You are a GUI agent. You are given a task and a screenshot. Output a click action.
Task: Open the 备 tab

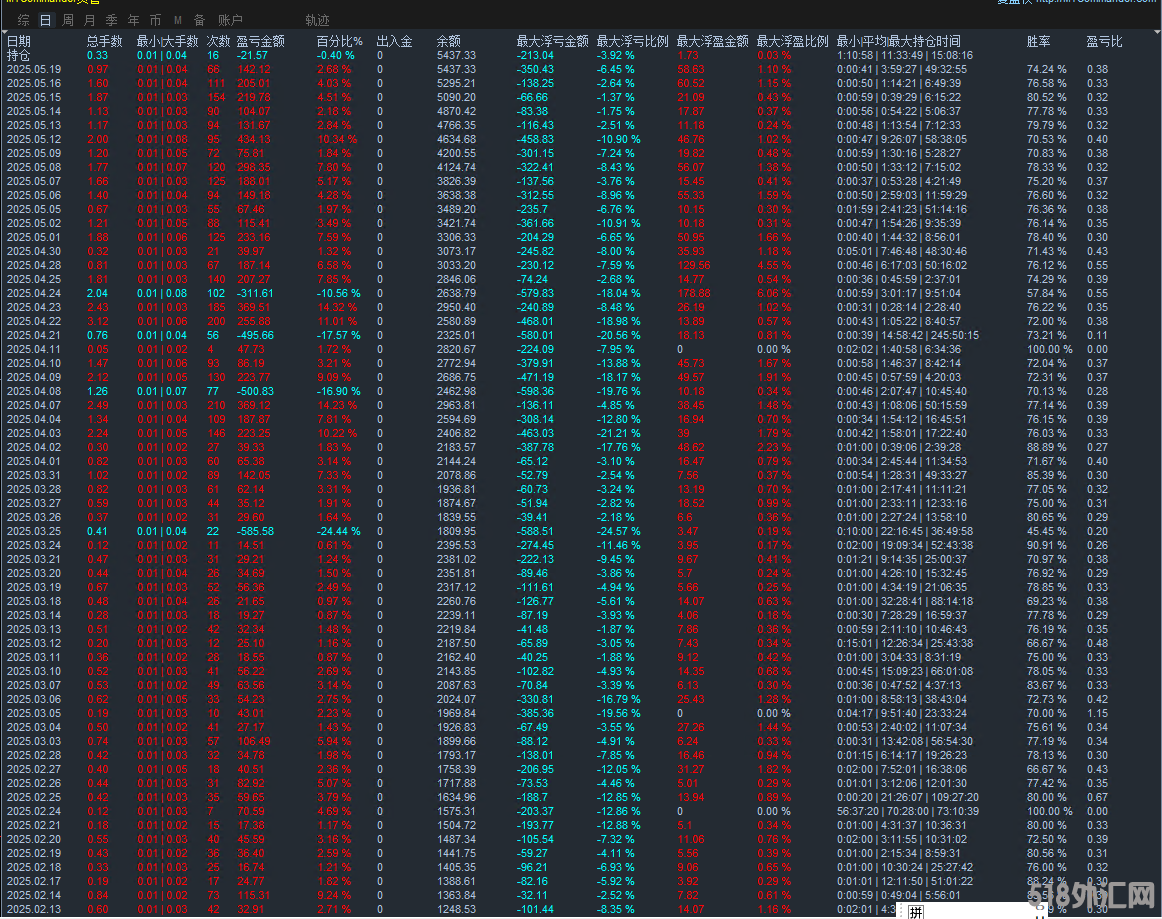point(199,20)
